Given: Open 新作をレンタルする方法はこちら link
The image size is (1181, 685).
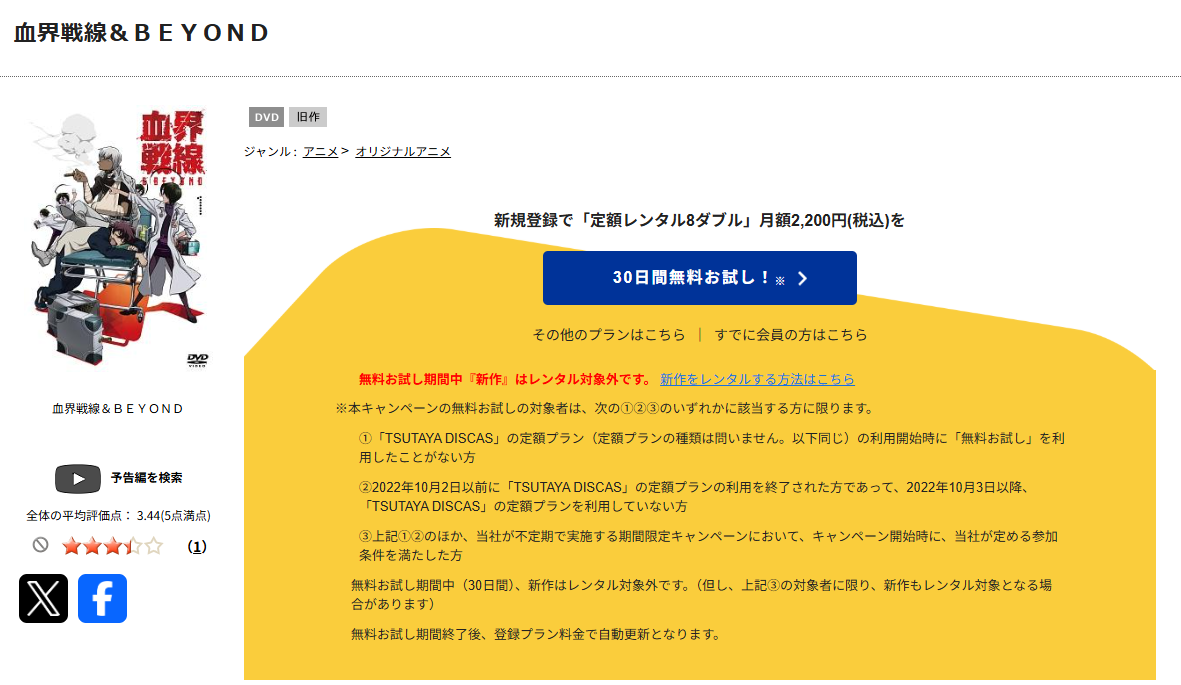Looking at the screenshot, I should click(757, 379).
